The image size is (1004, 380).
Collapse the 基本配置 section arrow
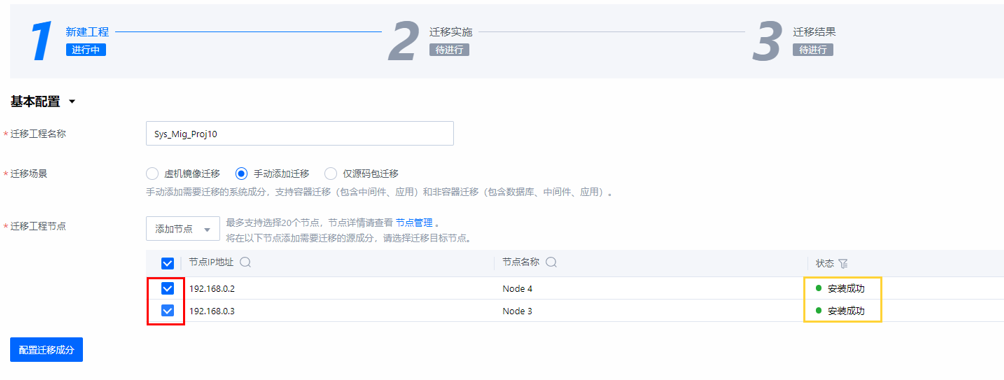[x=72, y=102]
